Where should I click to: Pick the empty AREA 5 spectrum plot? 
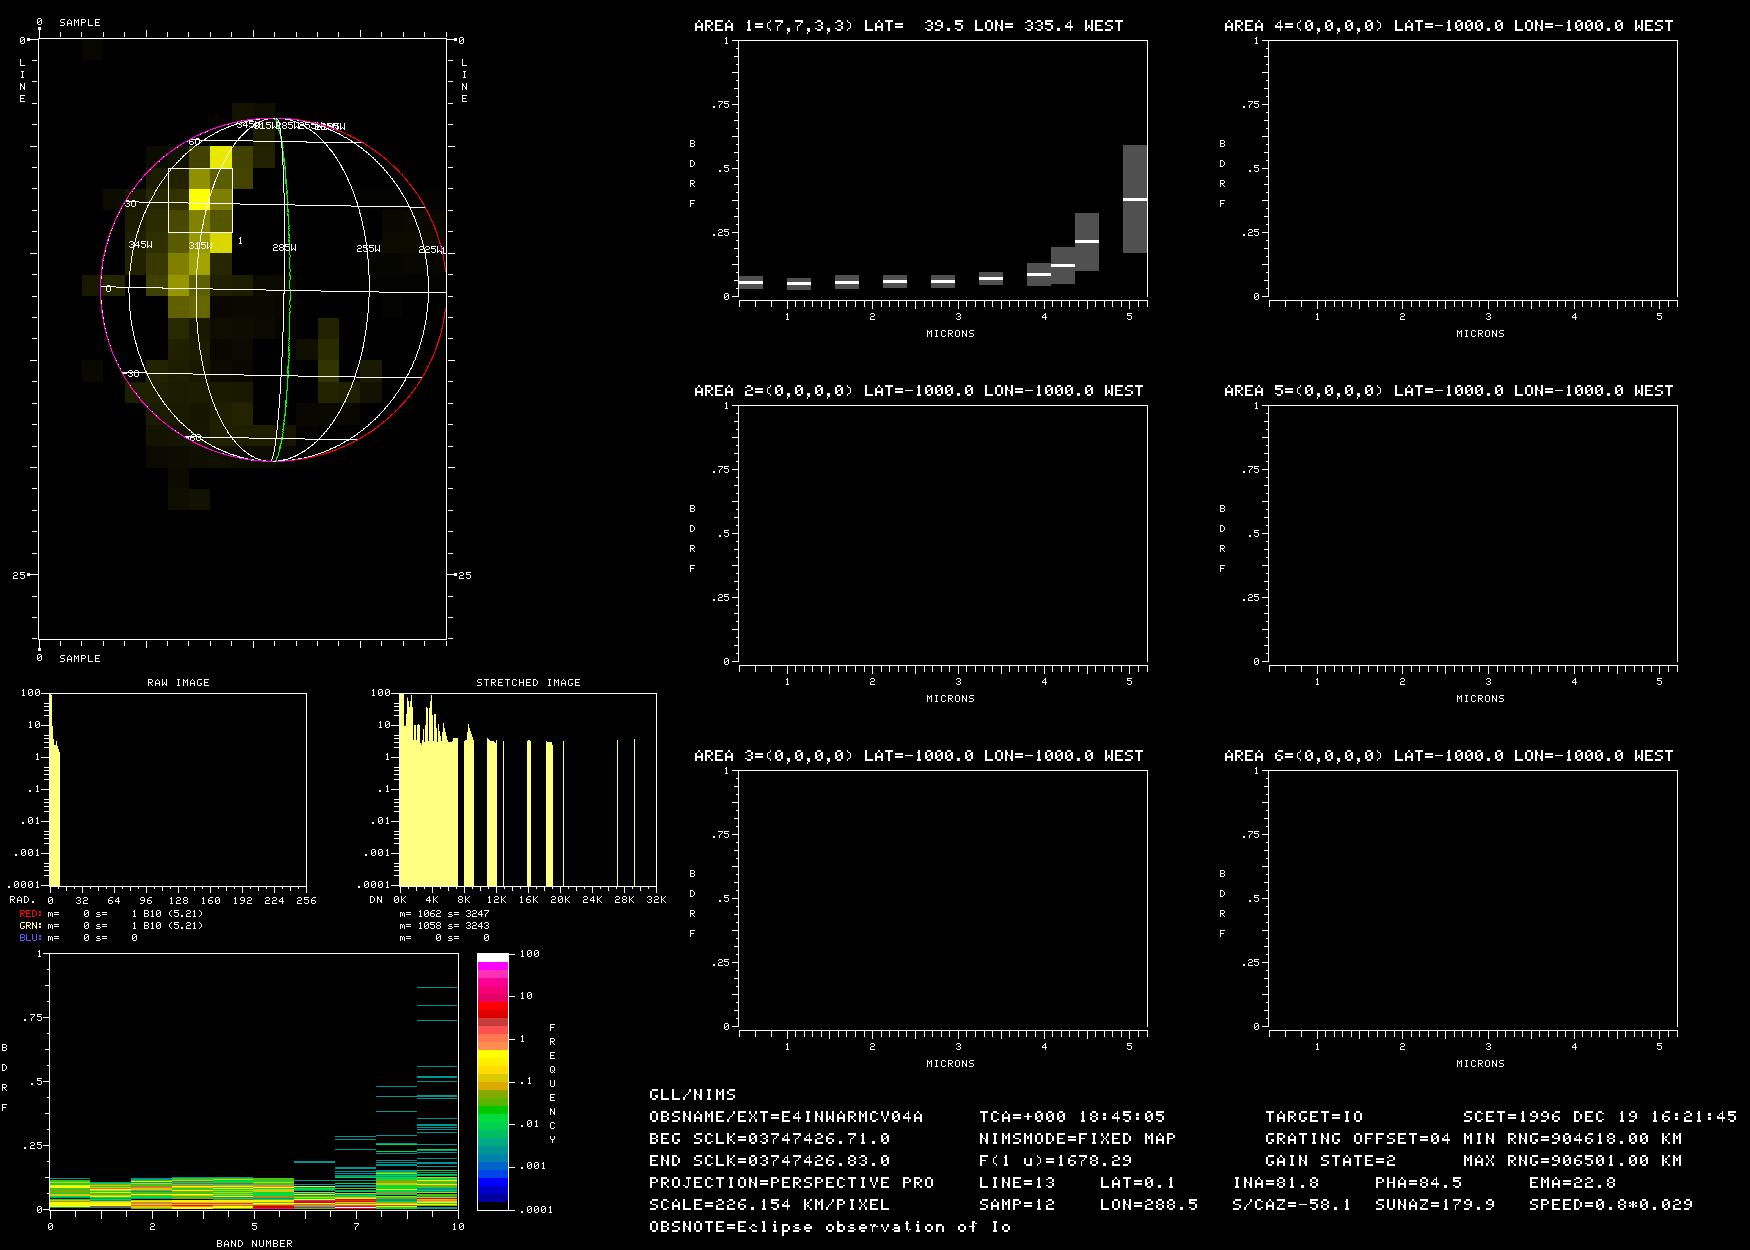click(x=1472, y=533)
